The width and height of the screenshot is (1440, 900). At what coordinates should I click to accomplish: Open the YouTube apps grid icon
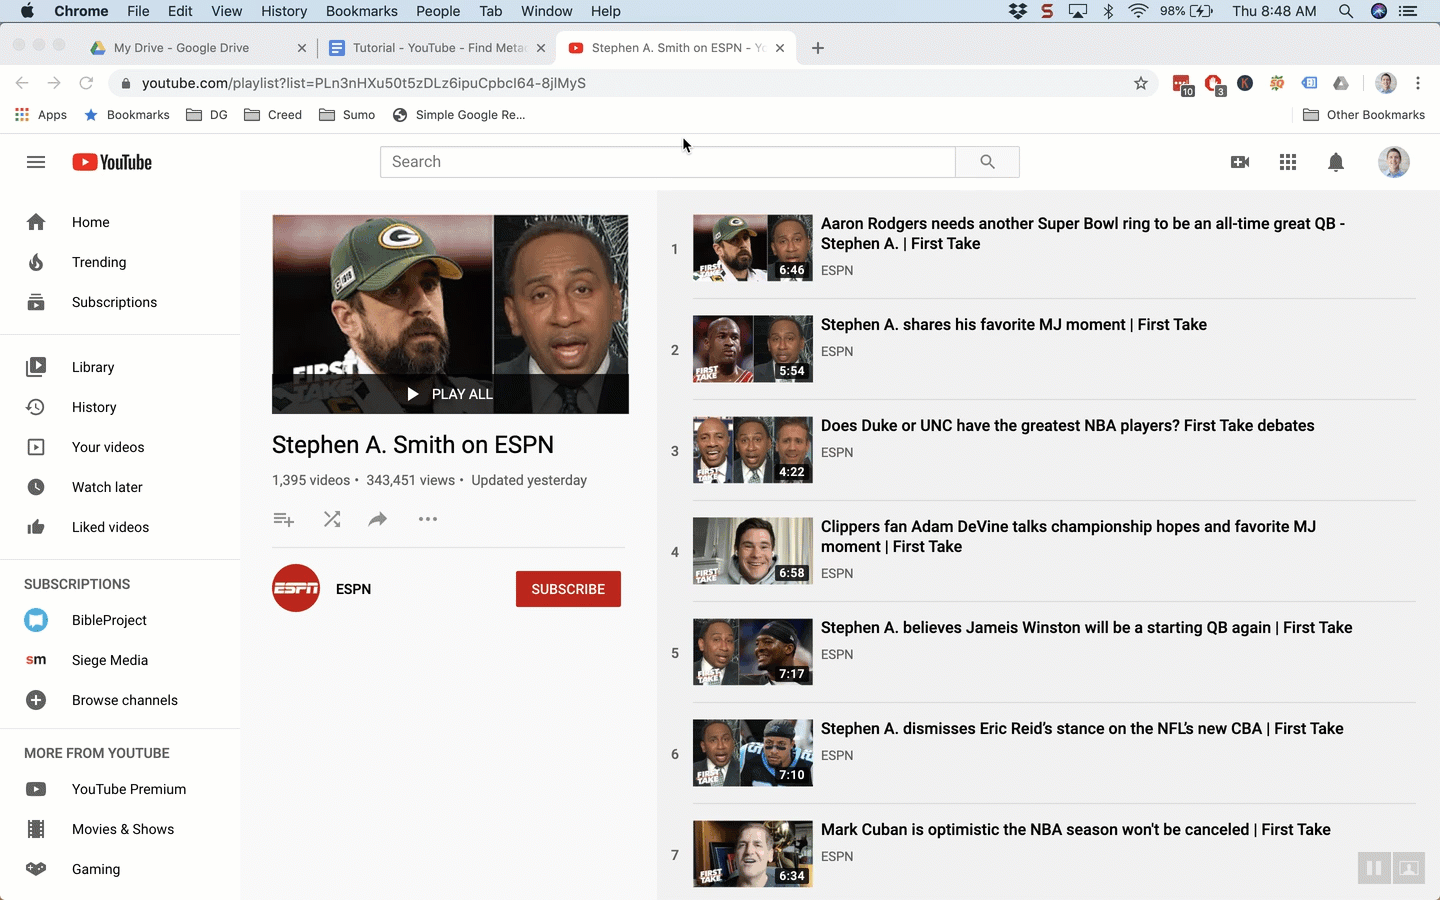coord(1288,162)
